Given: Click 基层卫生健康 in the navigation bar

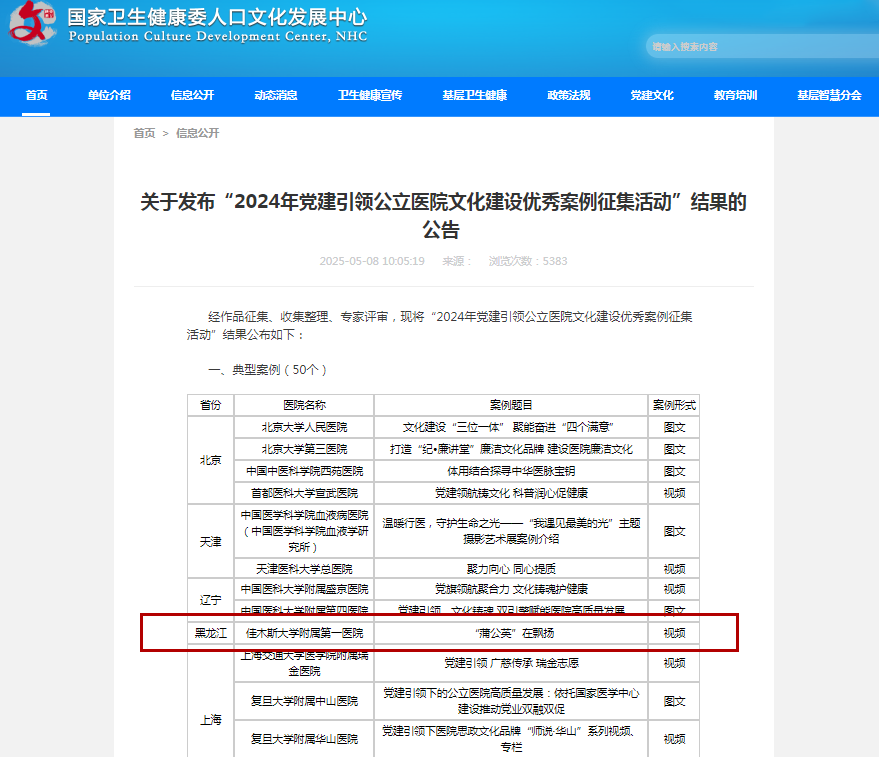Looking at the screenshot, I should click(474, 96).
